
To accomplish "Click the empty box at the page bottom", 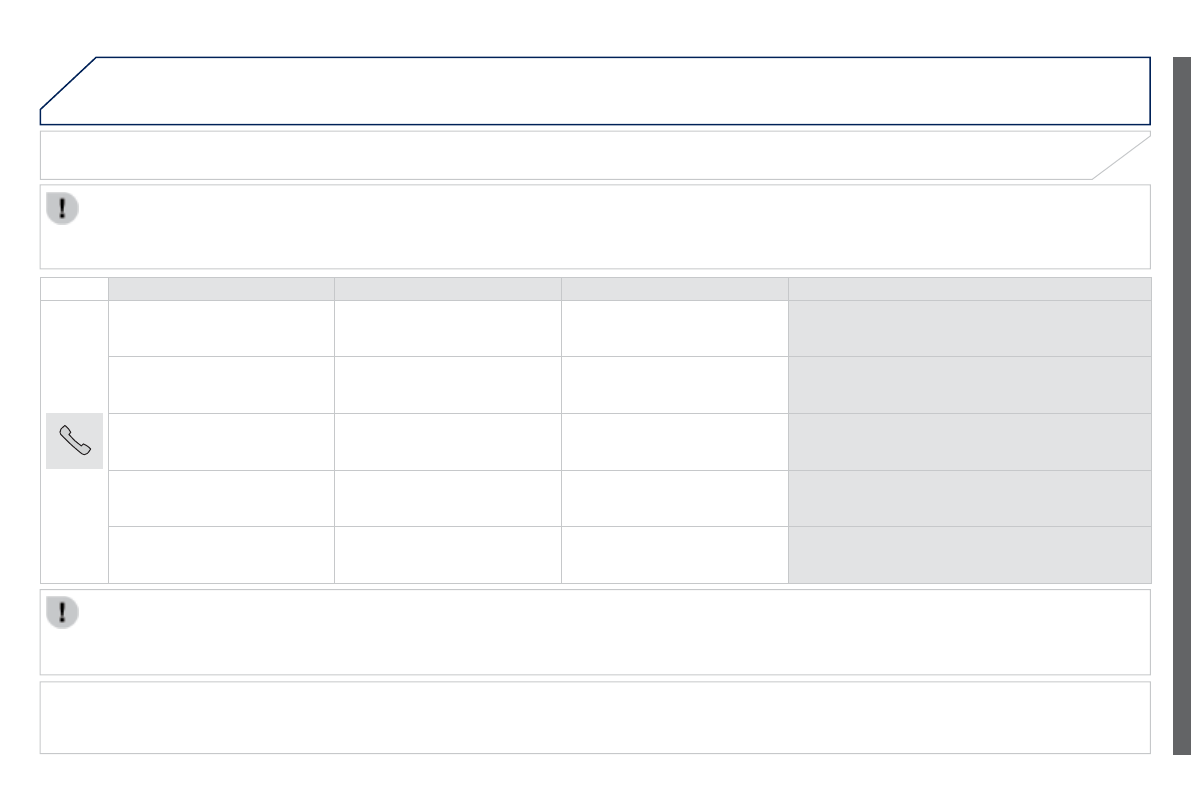I will (x=595, y=717).
